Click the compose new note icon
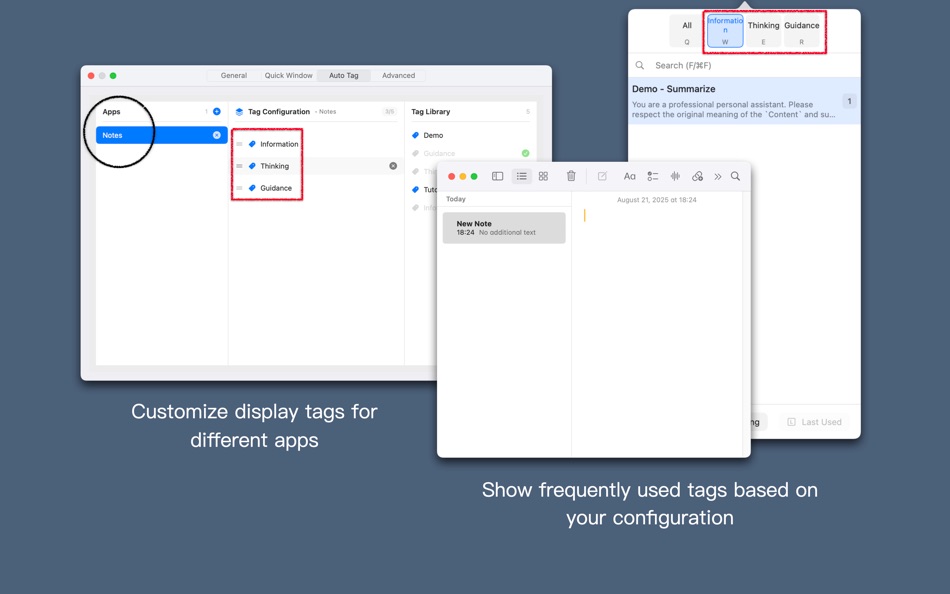This screenshot has width=950, height=594. tap(602, 176)
